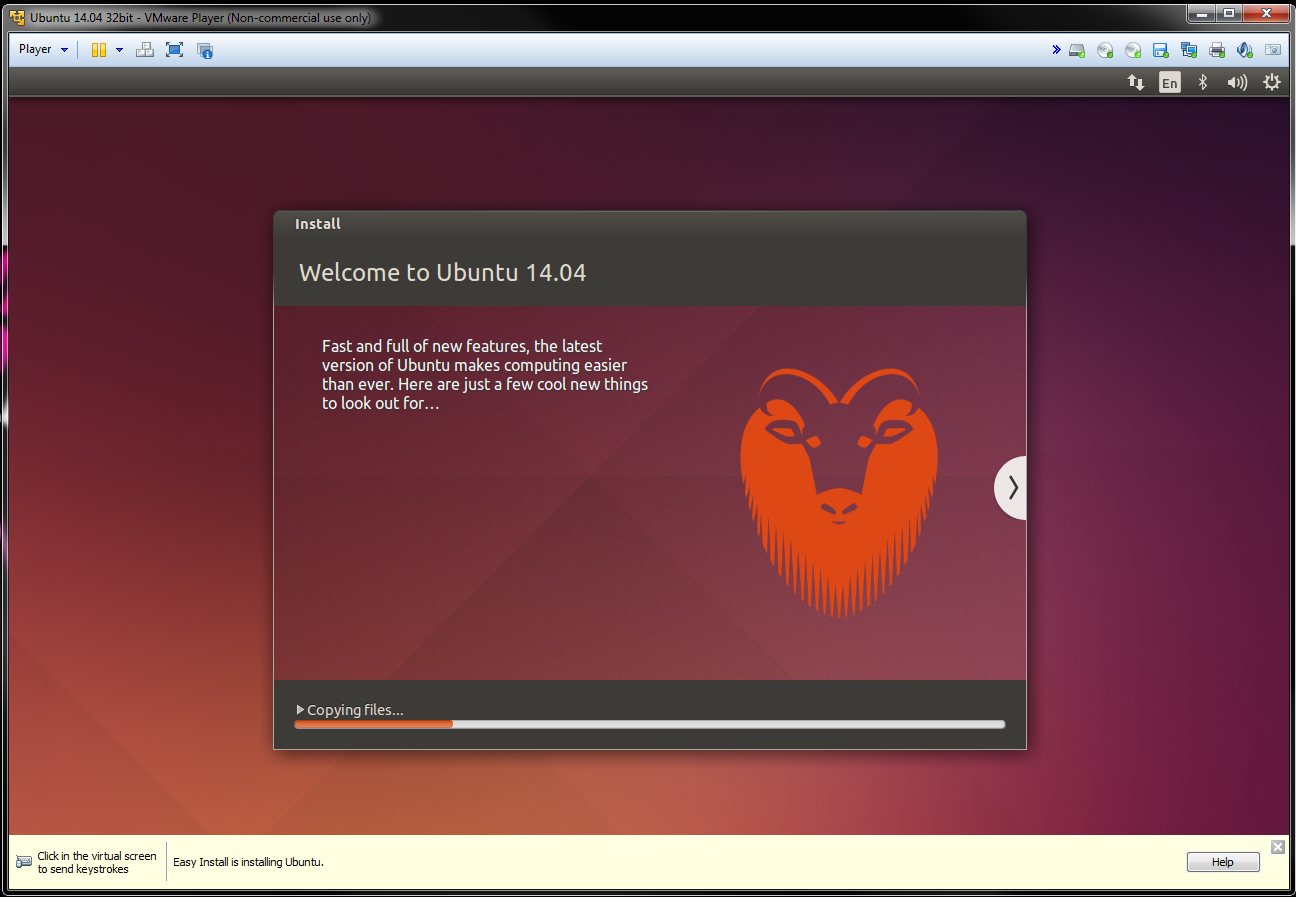Screen dimensions: 1296x897
Task: Click the VMware Player icon in the title bar
Action: [17, 17]
